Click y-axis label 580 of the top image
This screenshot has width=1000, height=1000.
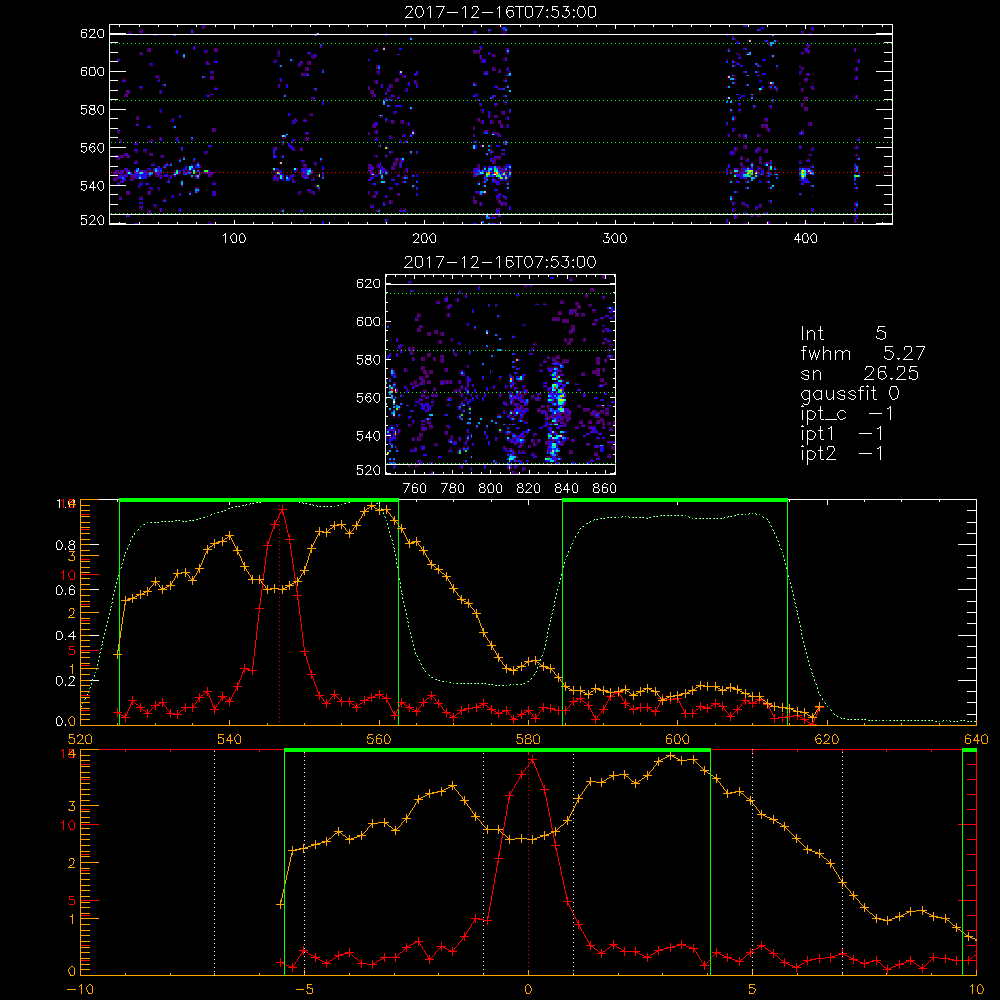click(92, 110)
